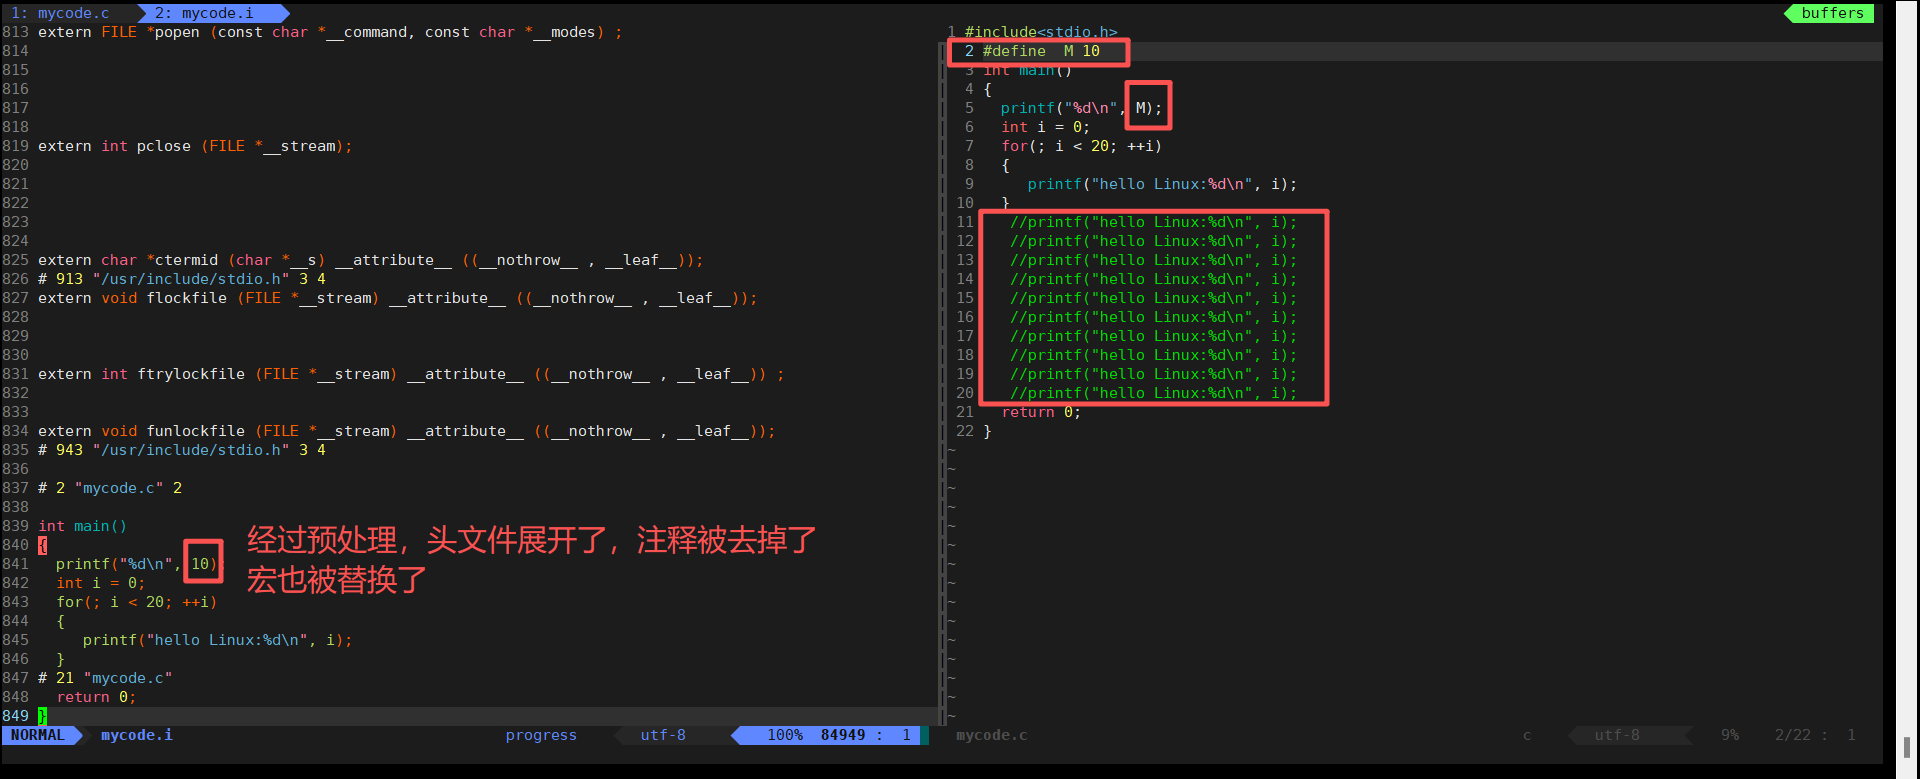Click extern int pclose line 819
The width and height of the screenshot is (1920, 779).
(x=195, y=146)
